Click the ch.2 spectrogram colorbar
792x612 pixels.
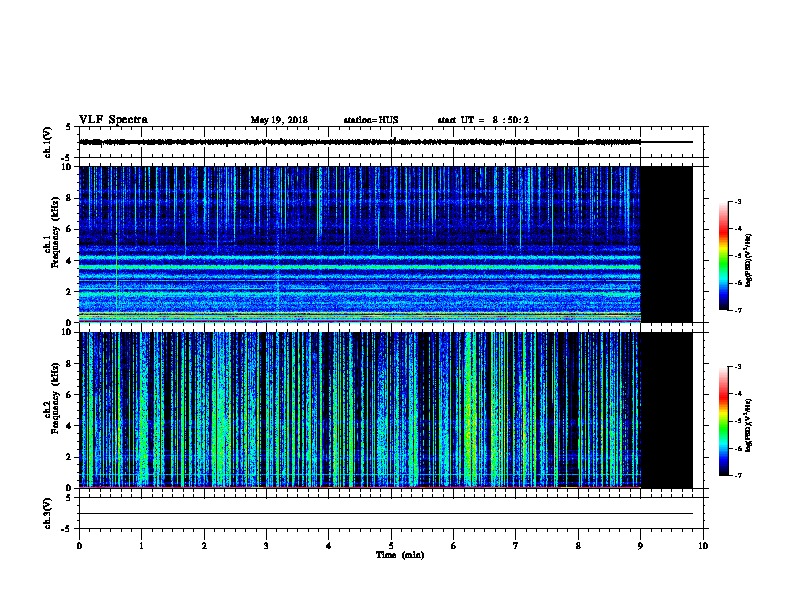coord(723,421)
